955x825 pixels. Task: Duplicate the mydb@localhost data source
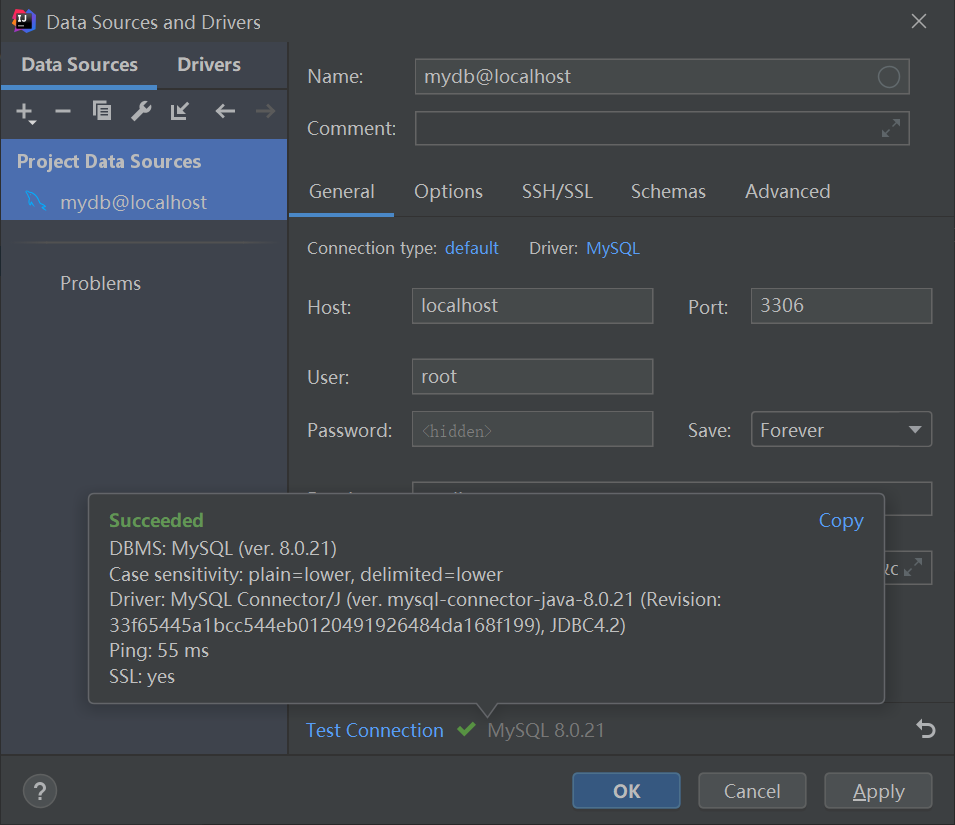pos(101,112)
